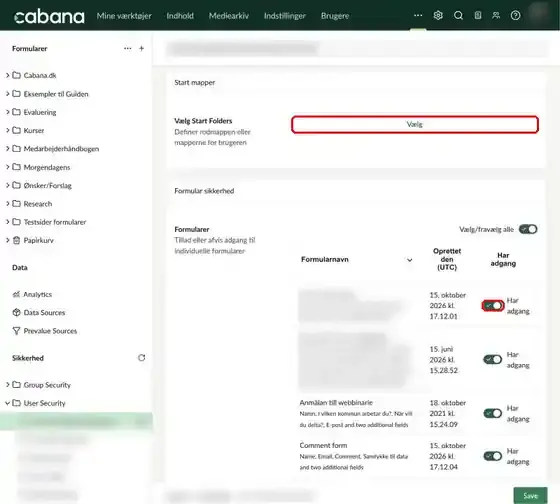Click the Har adgang column header
Viewport: 560px width, 504px height.
pos(503,259)
